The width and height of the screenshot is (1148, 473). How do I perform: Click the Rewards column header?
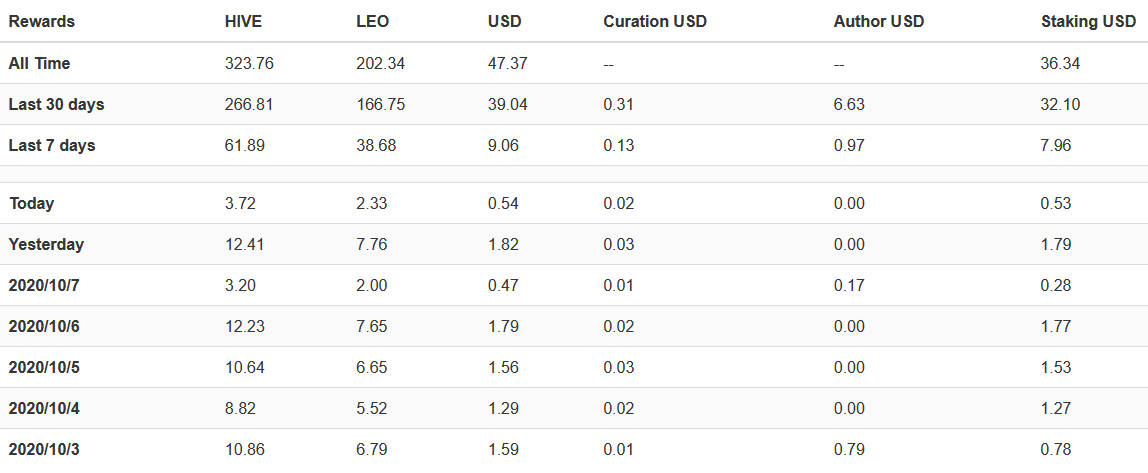pyautogui.click(x=42, y=22)
